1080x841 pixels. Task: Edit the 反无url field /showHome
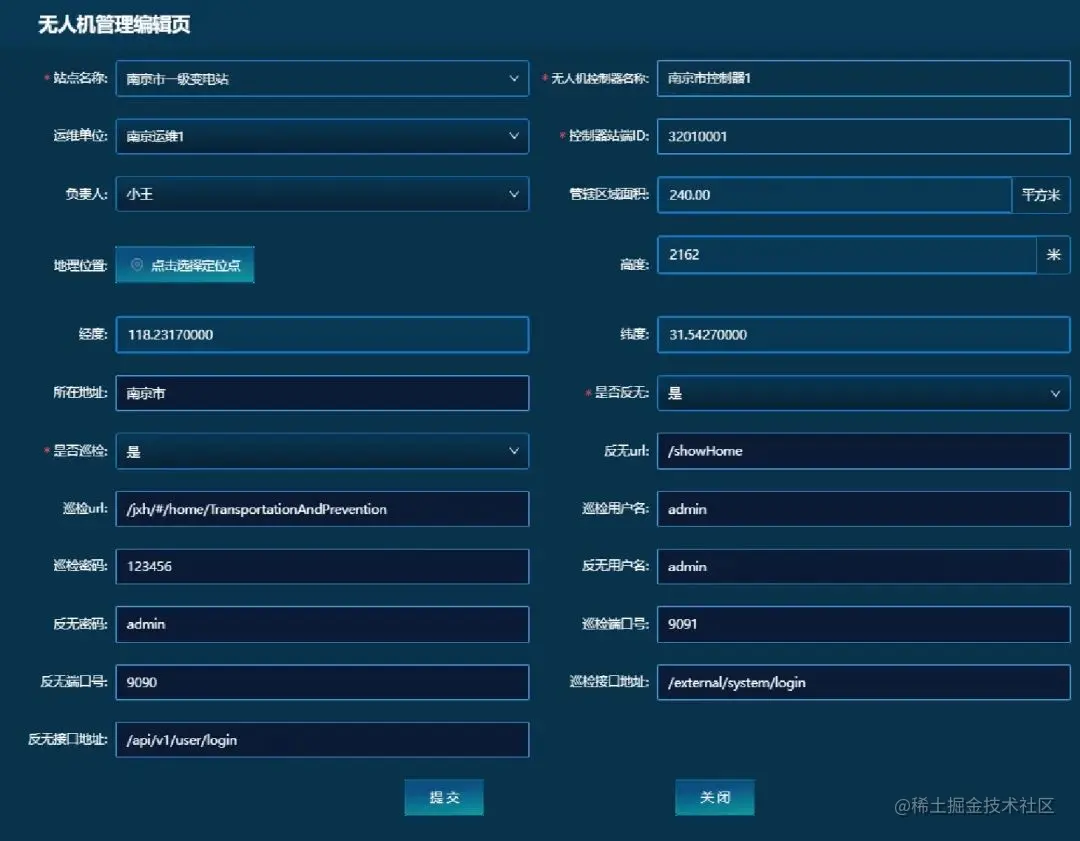pyautogui.click(x=863, y=451)
